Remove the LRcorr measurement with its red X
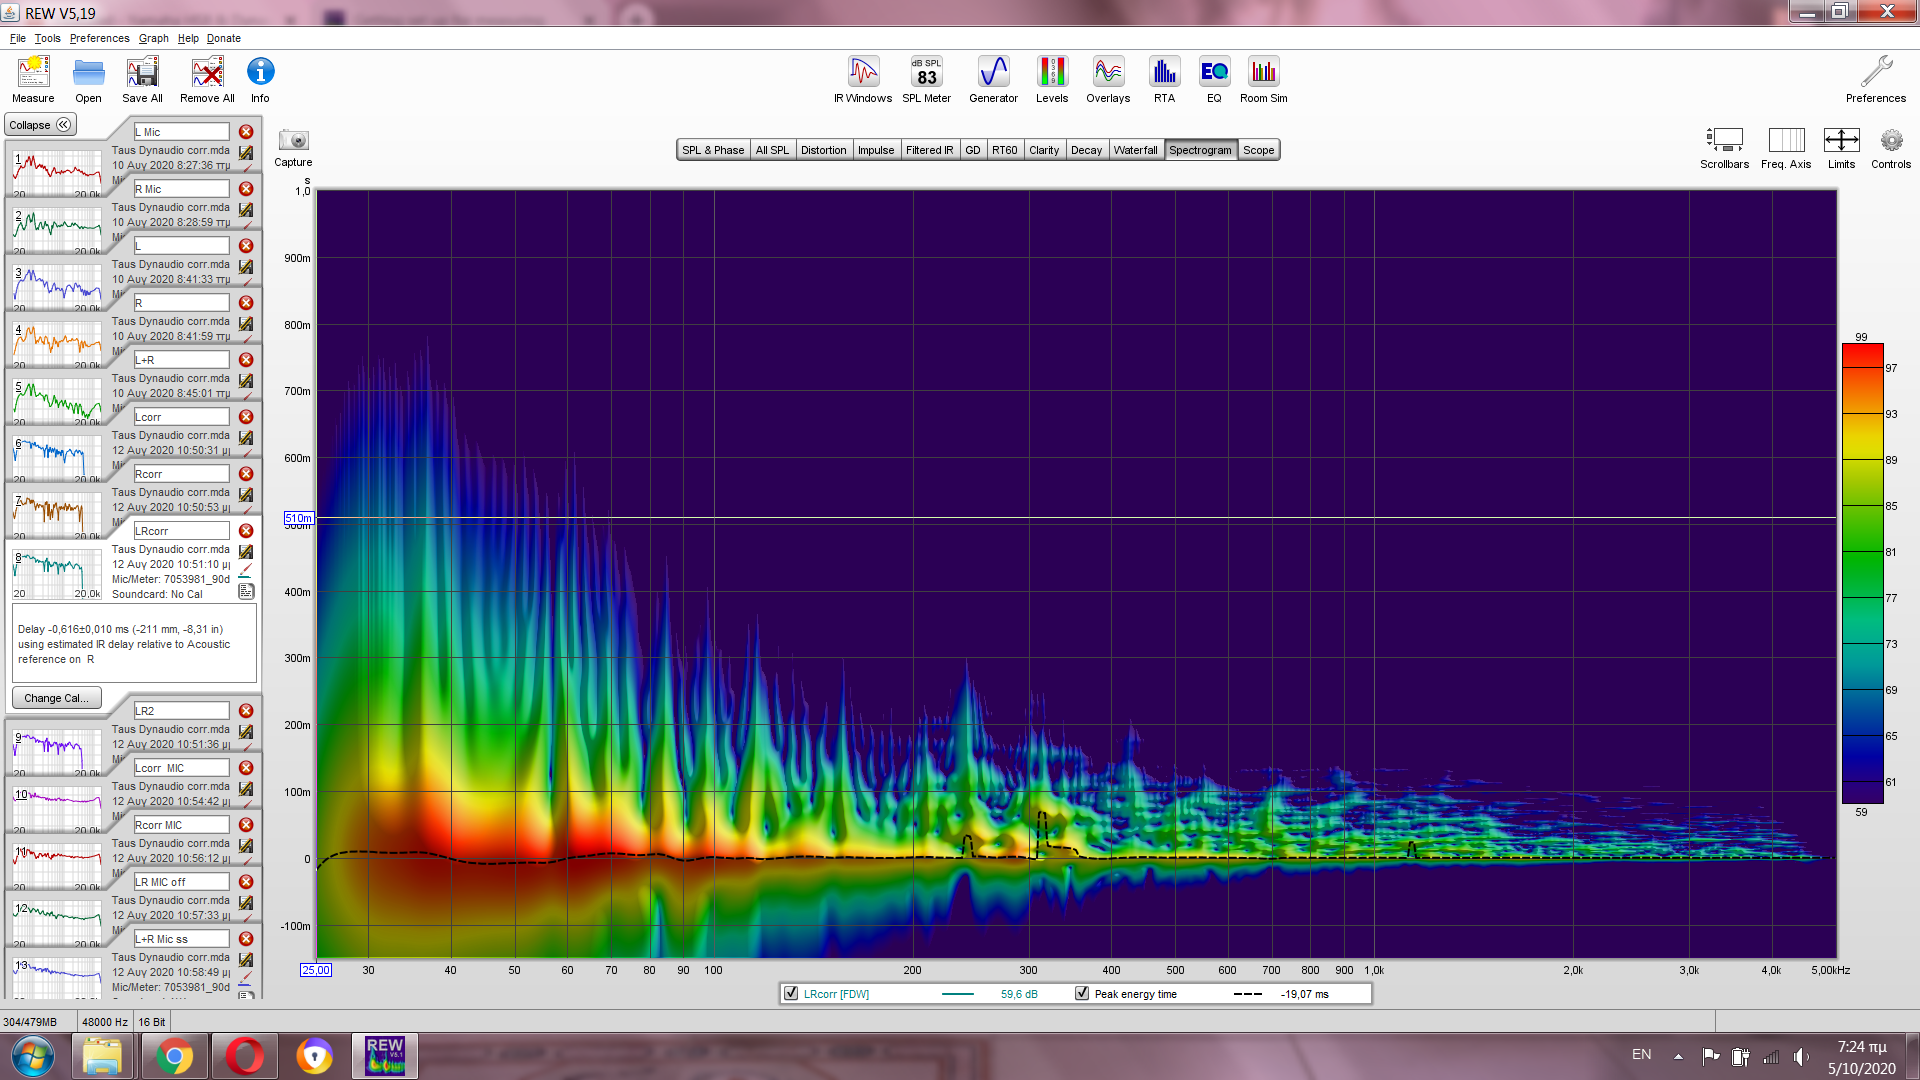The height and width of the screenshot is (1080, 1920). pyautogui.click(x=246, y=531)
